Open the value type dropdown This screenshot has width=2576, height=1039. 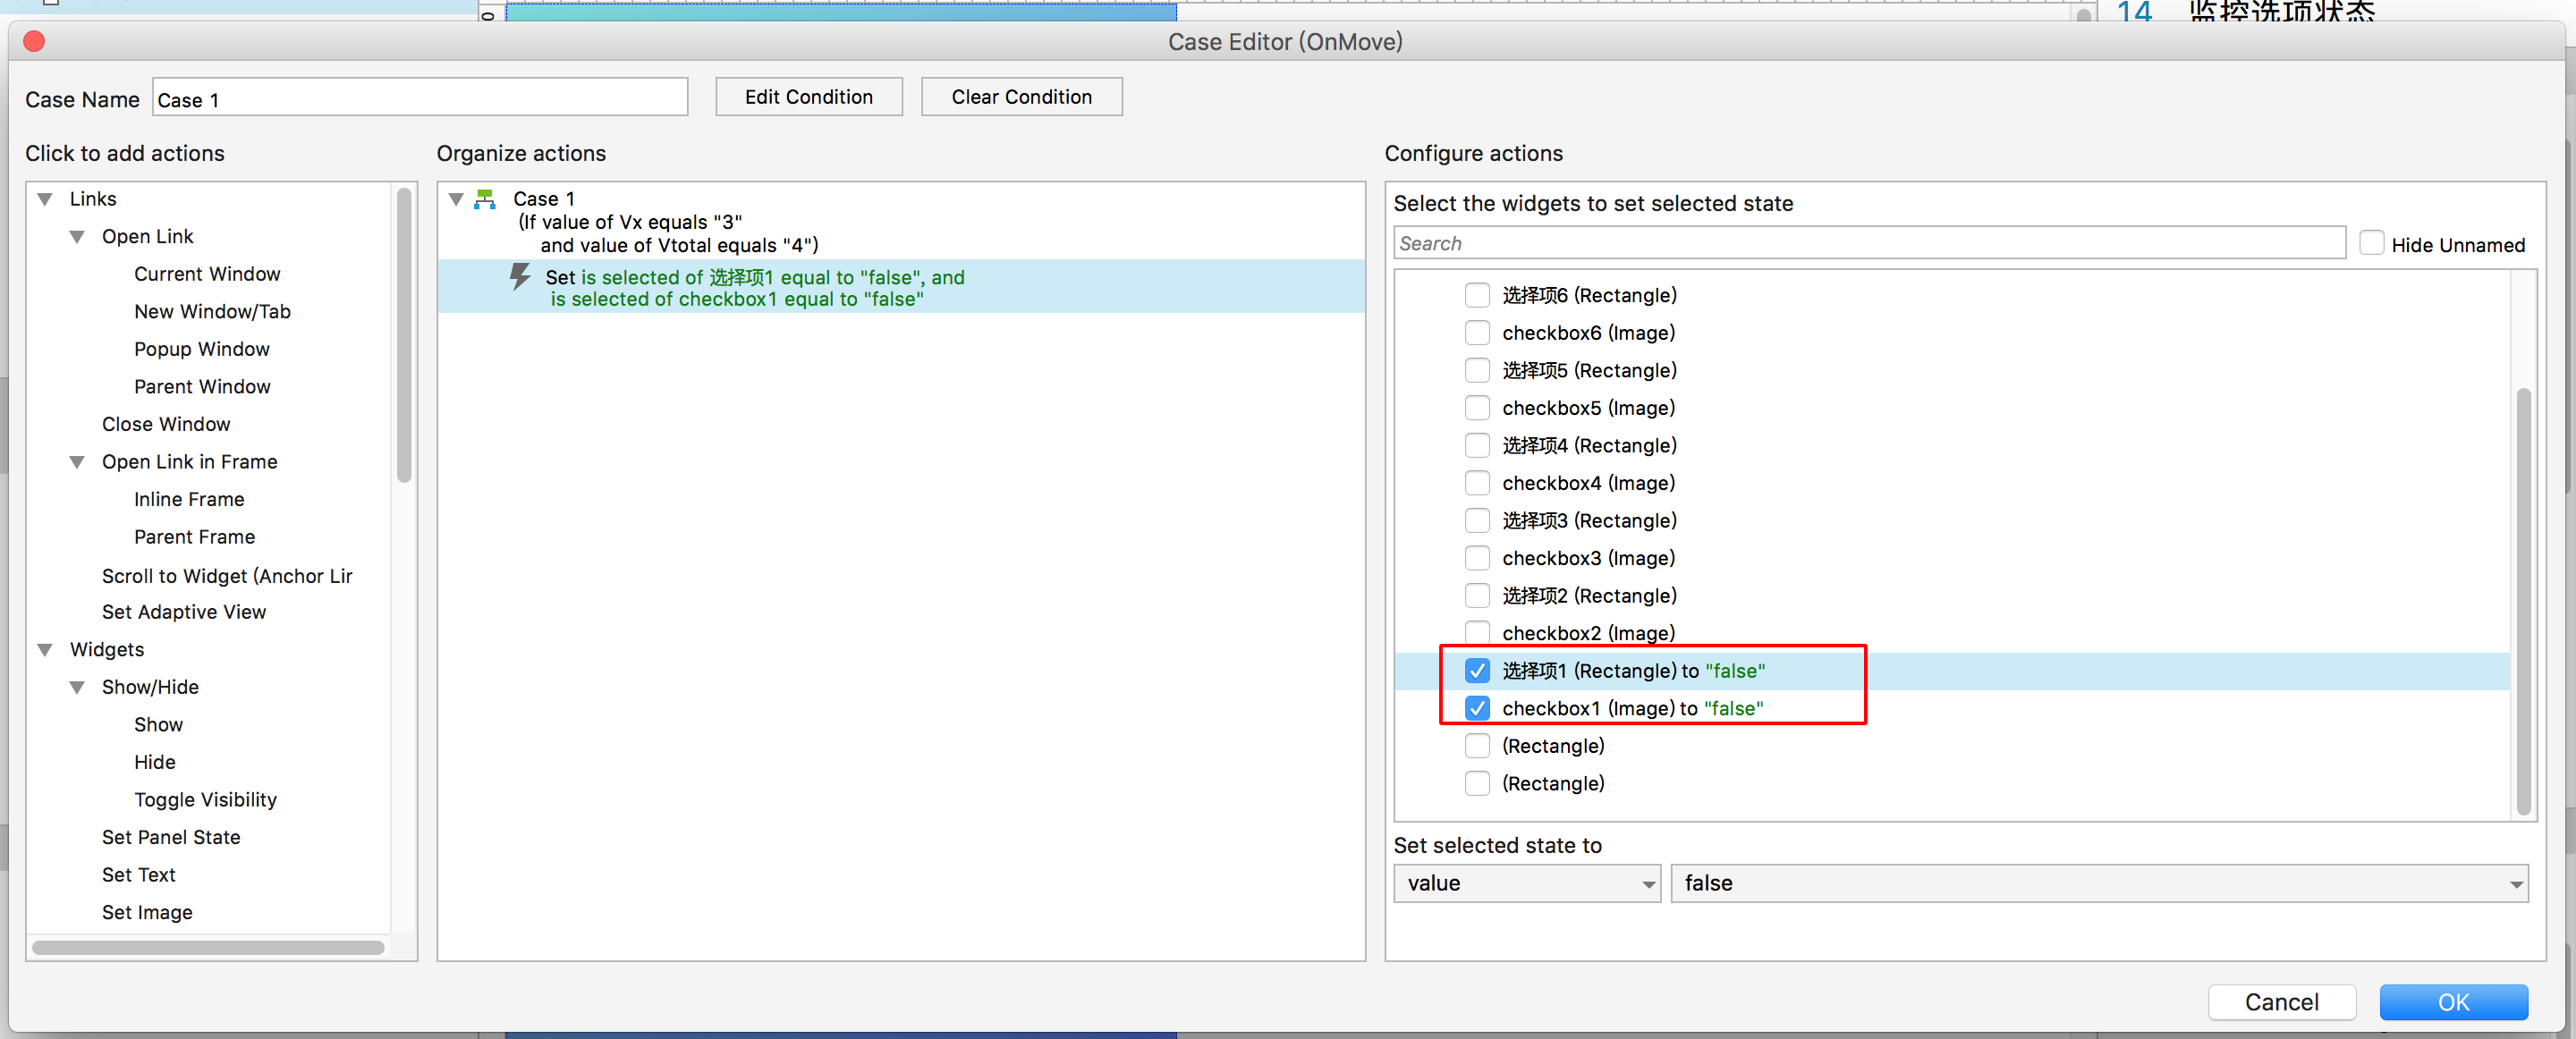click(x=1526, y=883)
